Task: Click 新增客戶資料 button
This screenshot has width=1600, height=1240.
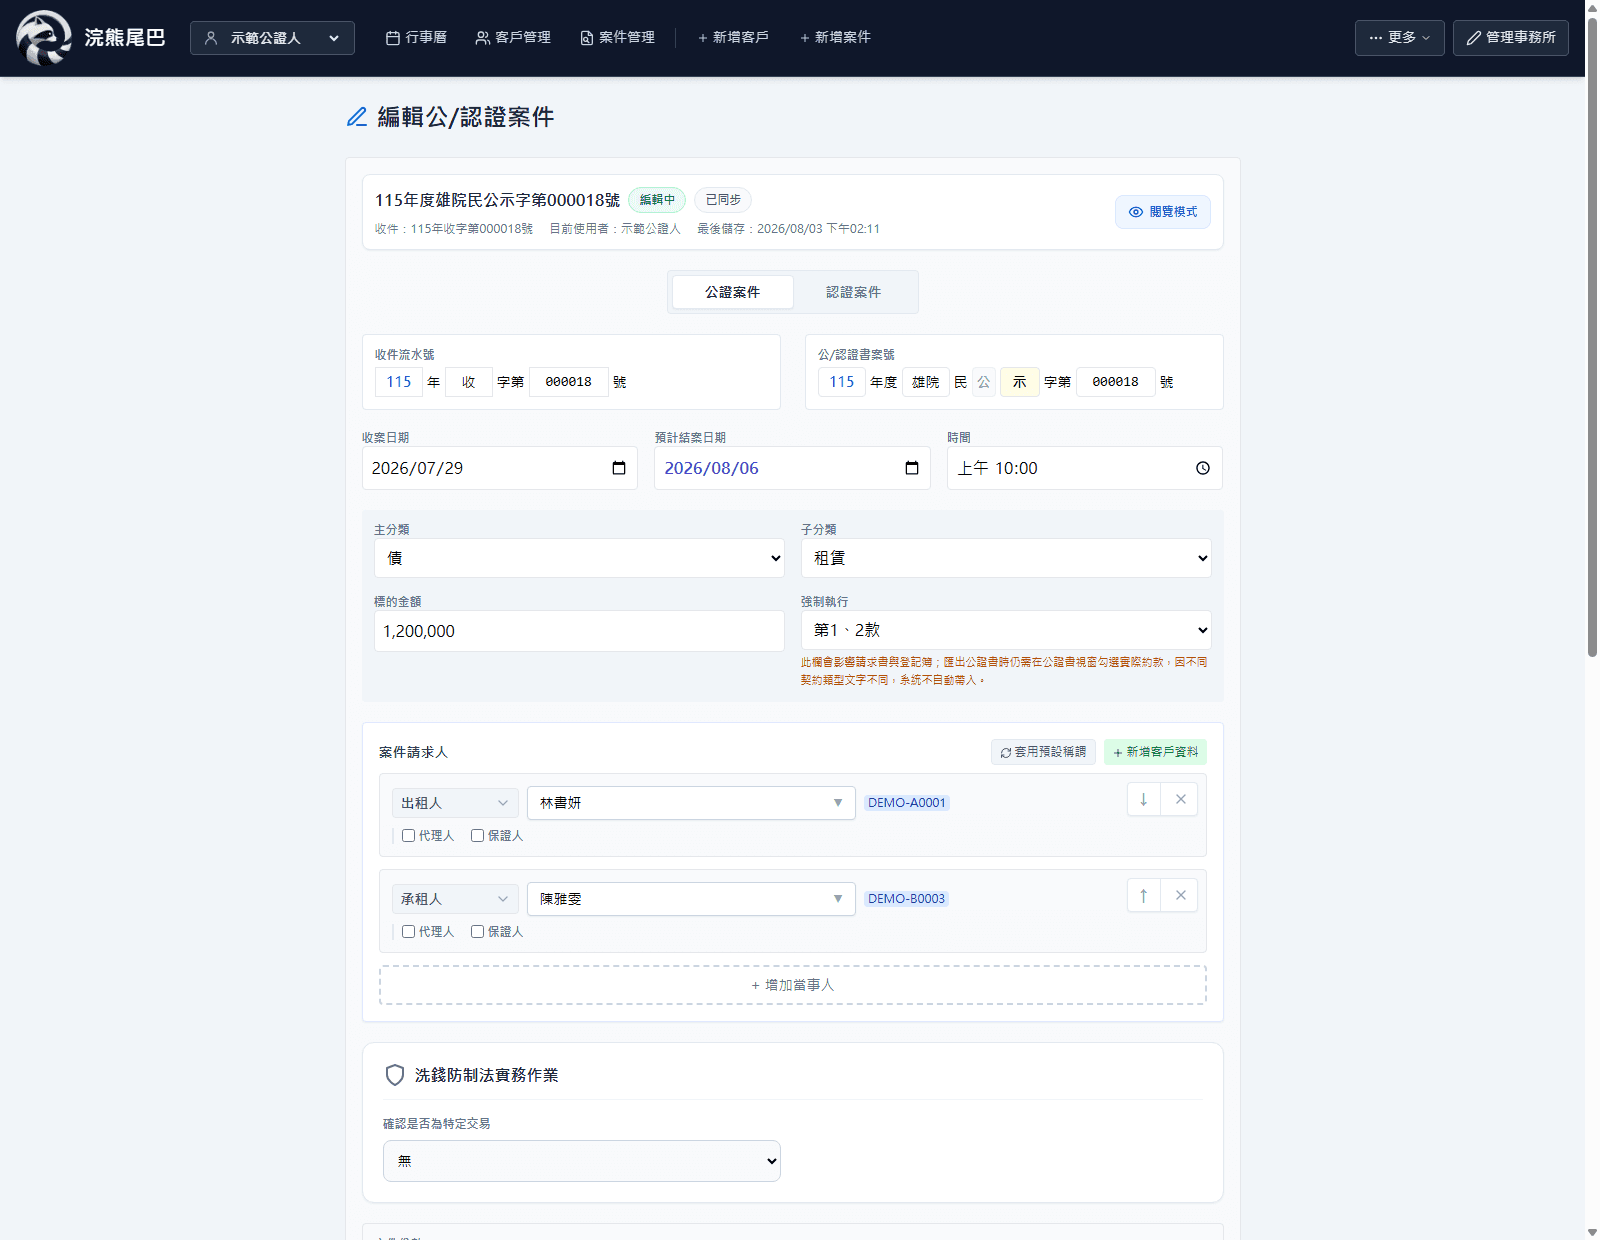Action: [x=1155, y=752]
